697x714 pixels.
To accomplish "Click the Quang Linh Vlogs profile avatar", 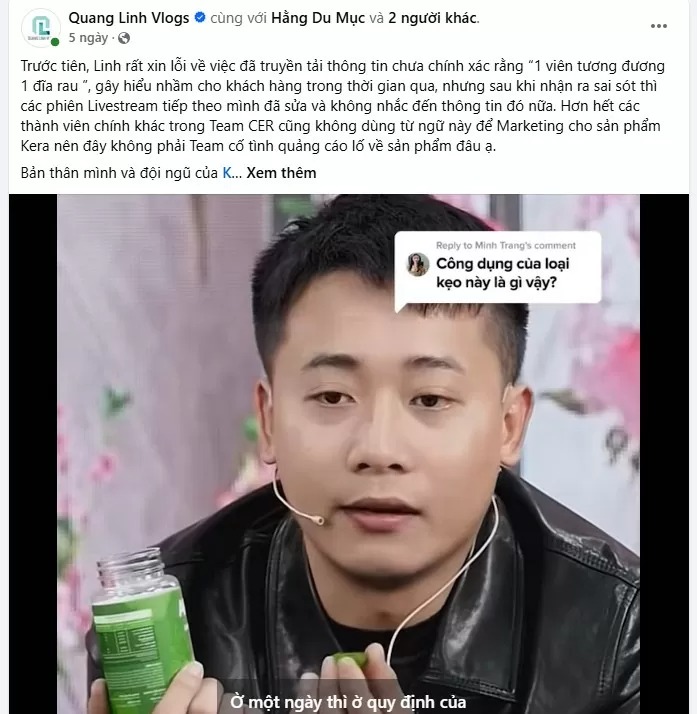I will click(41, 27).
